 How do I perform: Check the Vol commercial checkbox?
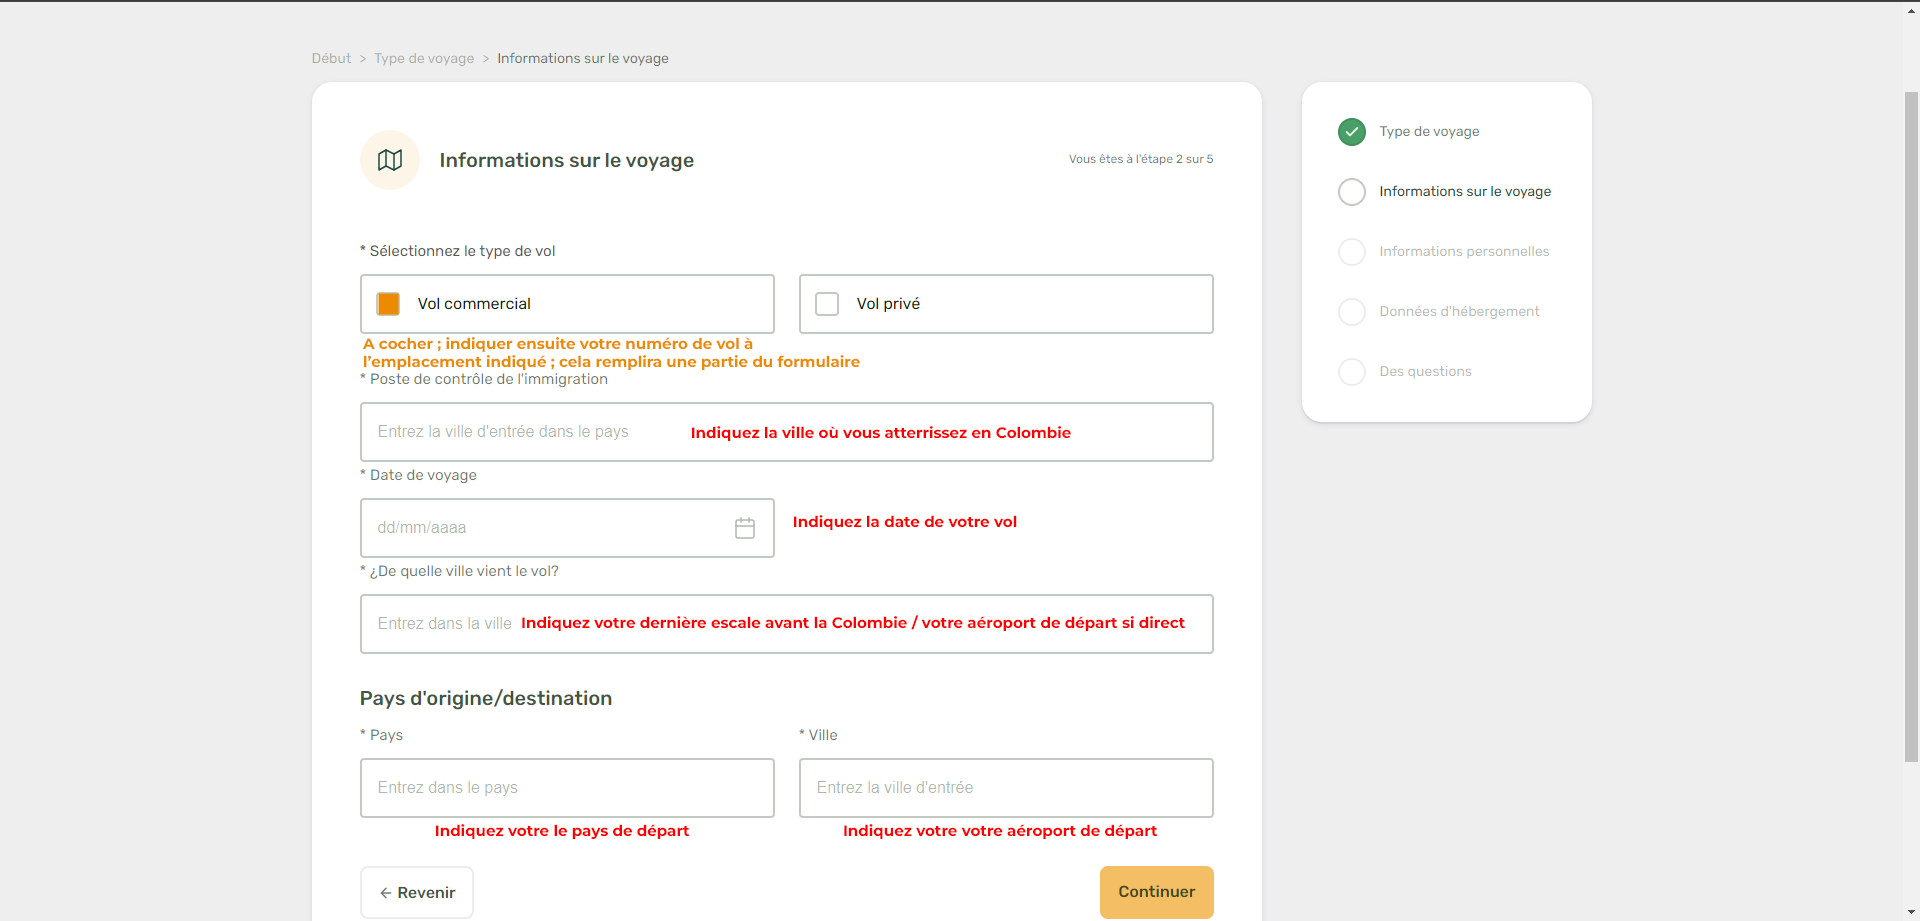point(388,304)
